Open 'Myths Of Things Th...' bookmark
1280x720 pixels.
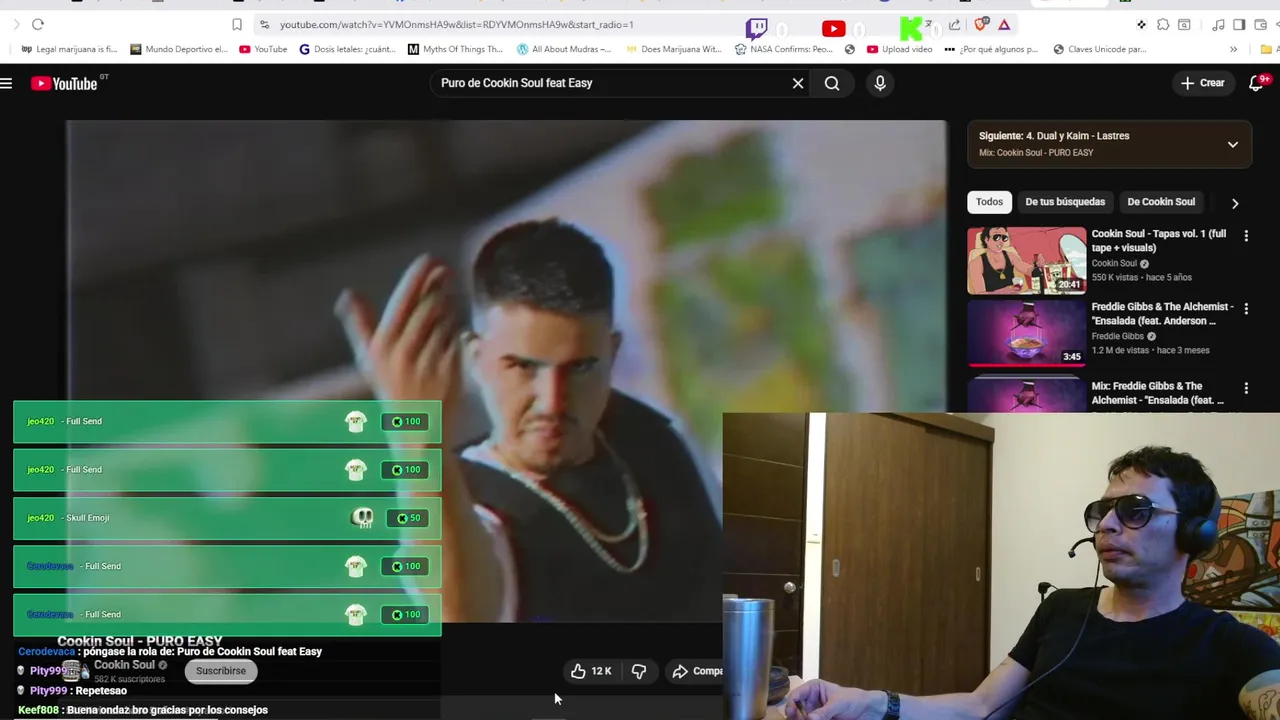coord(455,49)
